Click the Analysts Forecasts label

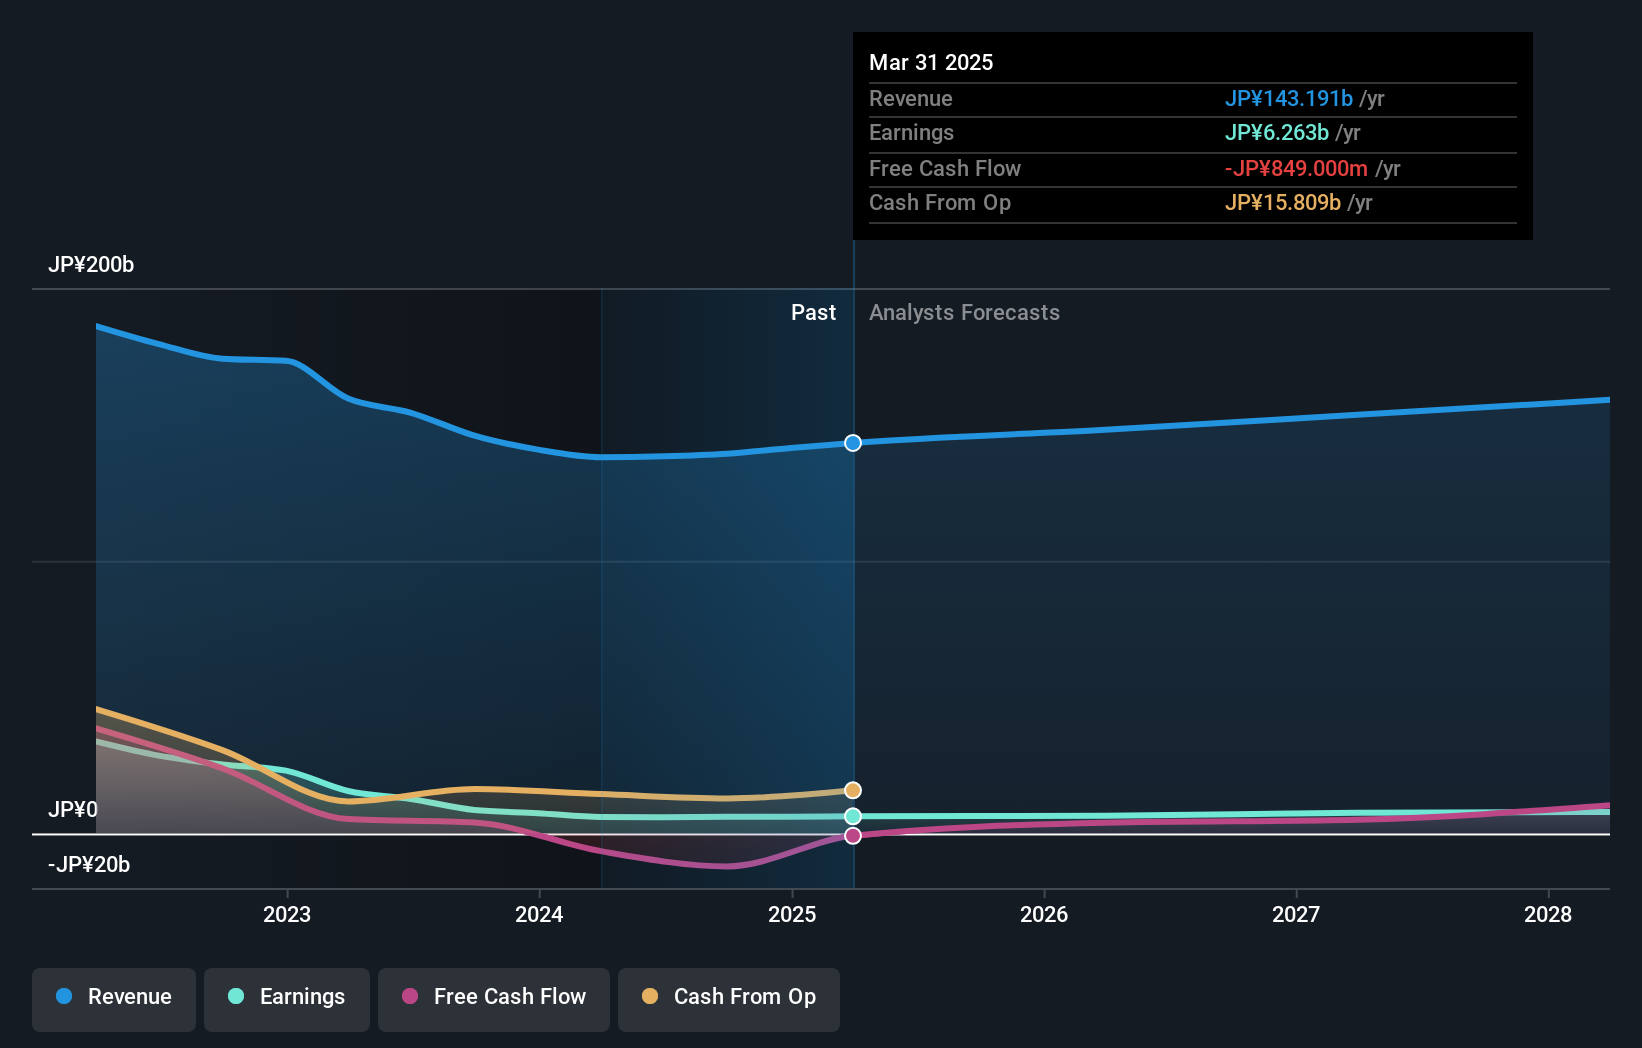(x=964, y=313)
